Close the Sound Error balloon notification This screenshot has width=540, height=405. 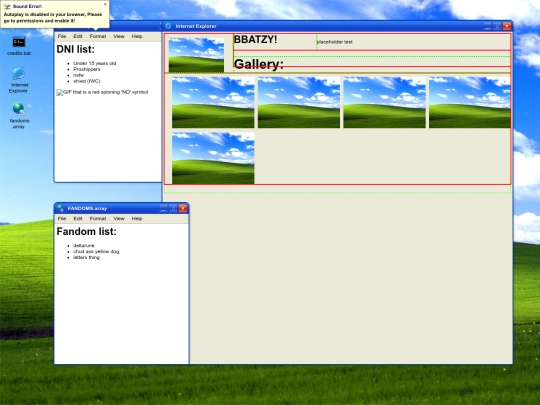pos(105,4)
